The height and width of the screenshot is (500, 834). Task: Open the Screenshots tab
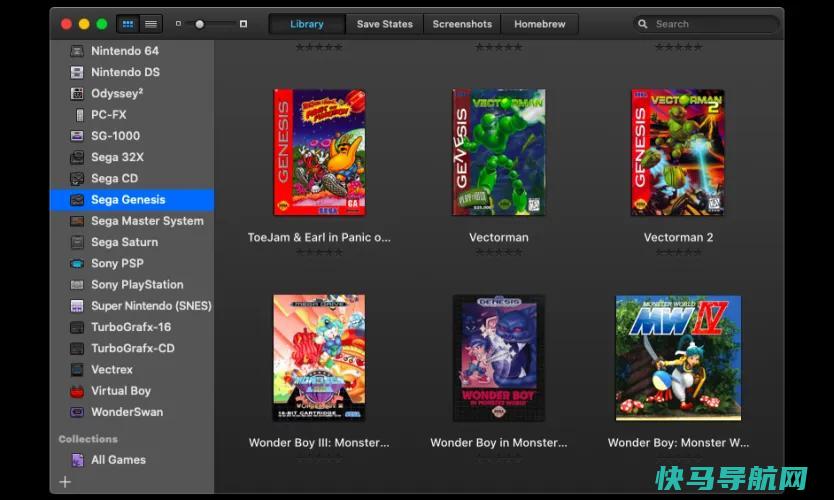(x=462, y=24)
